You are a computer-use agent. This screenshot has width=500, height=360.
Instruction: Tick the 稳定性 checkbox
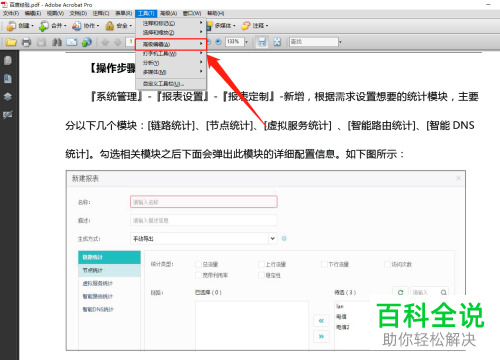[x=261, y=275]
